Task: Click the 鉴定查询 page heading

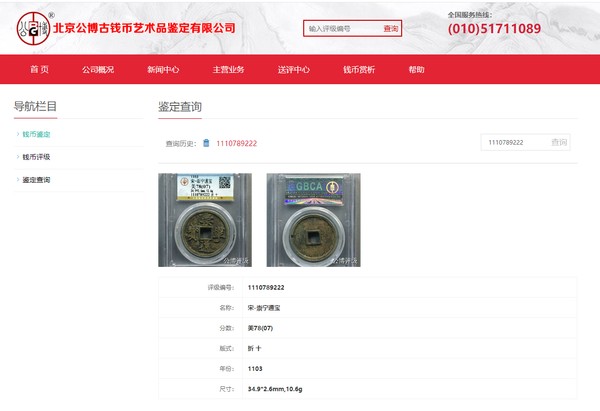Action: 180,107
